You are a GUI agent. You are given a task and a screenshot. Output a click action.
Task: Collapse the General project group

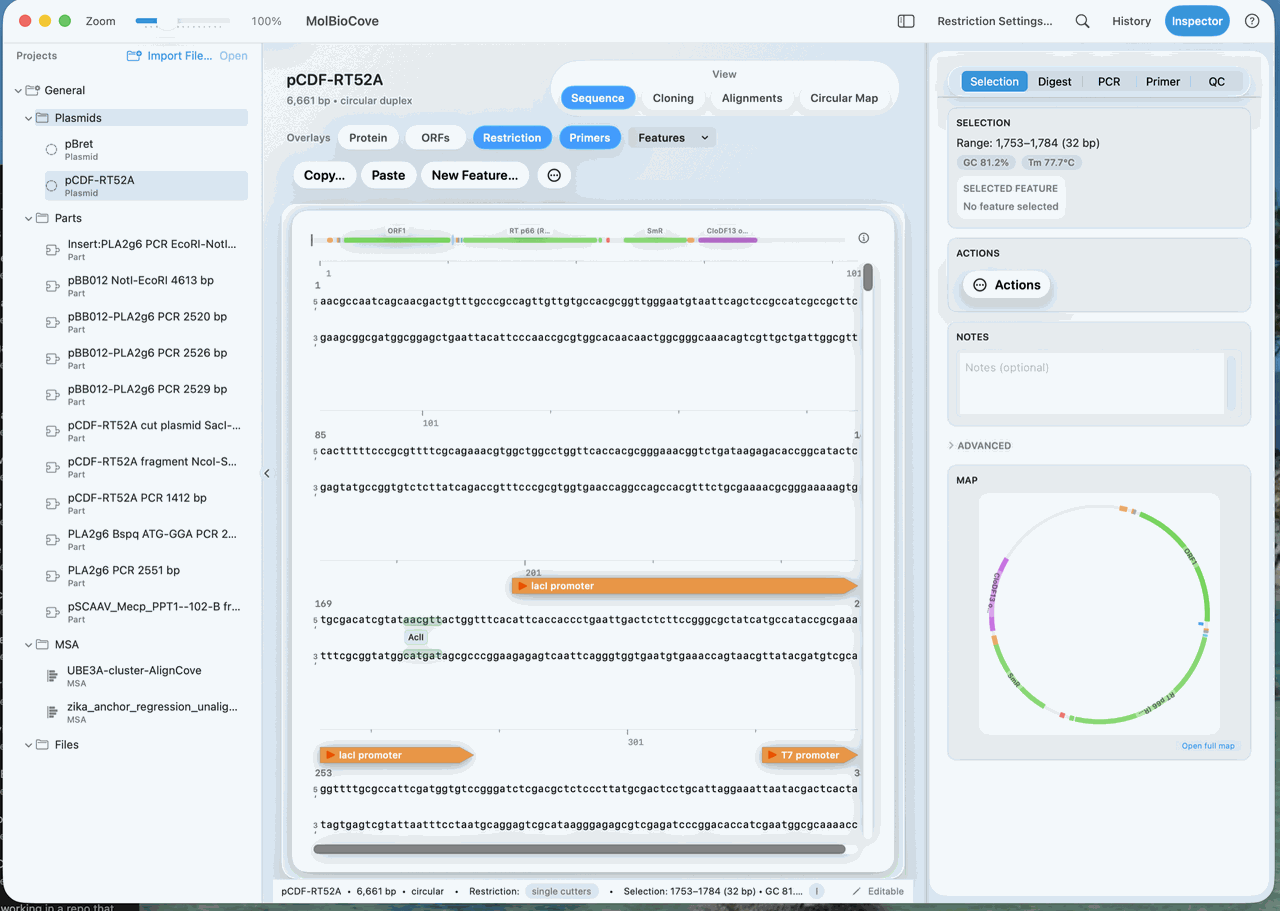tap(18, 90)
